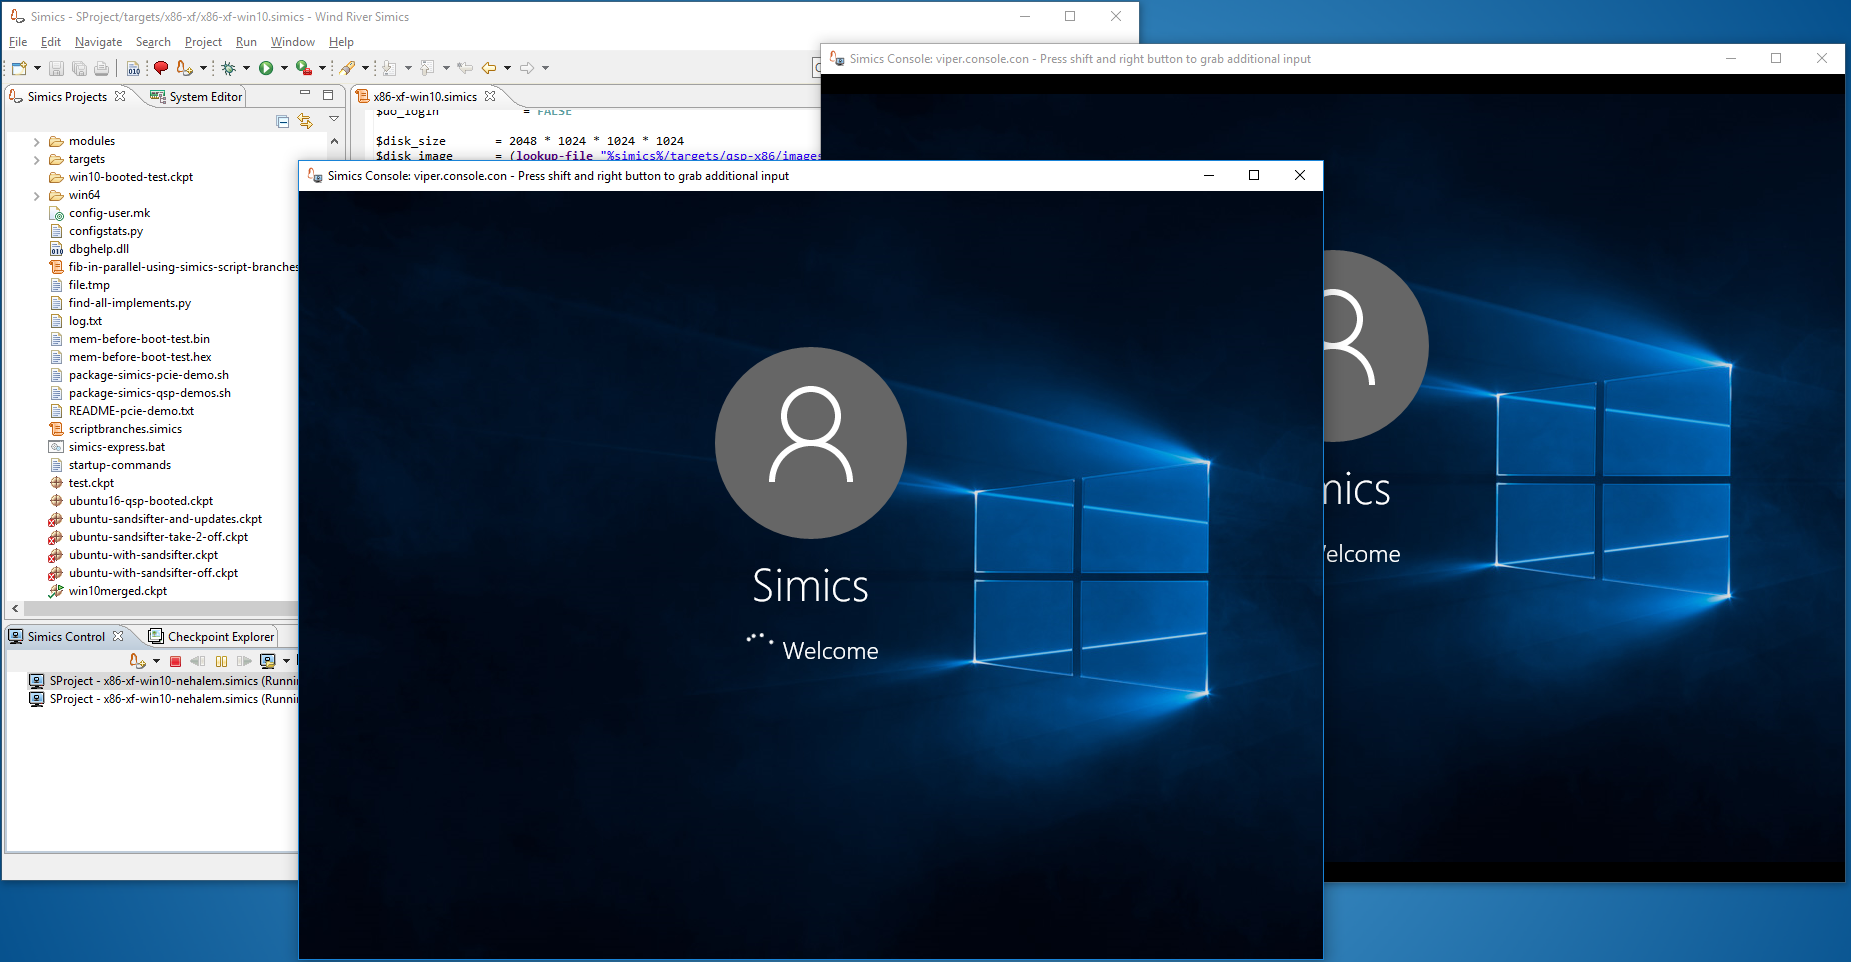Click the yellow Back navigation arrow

click(489, 68)
